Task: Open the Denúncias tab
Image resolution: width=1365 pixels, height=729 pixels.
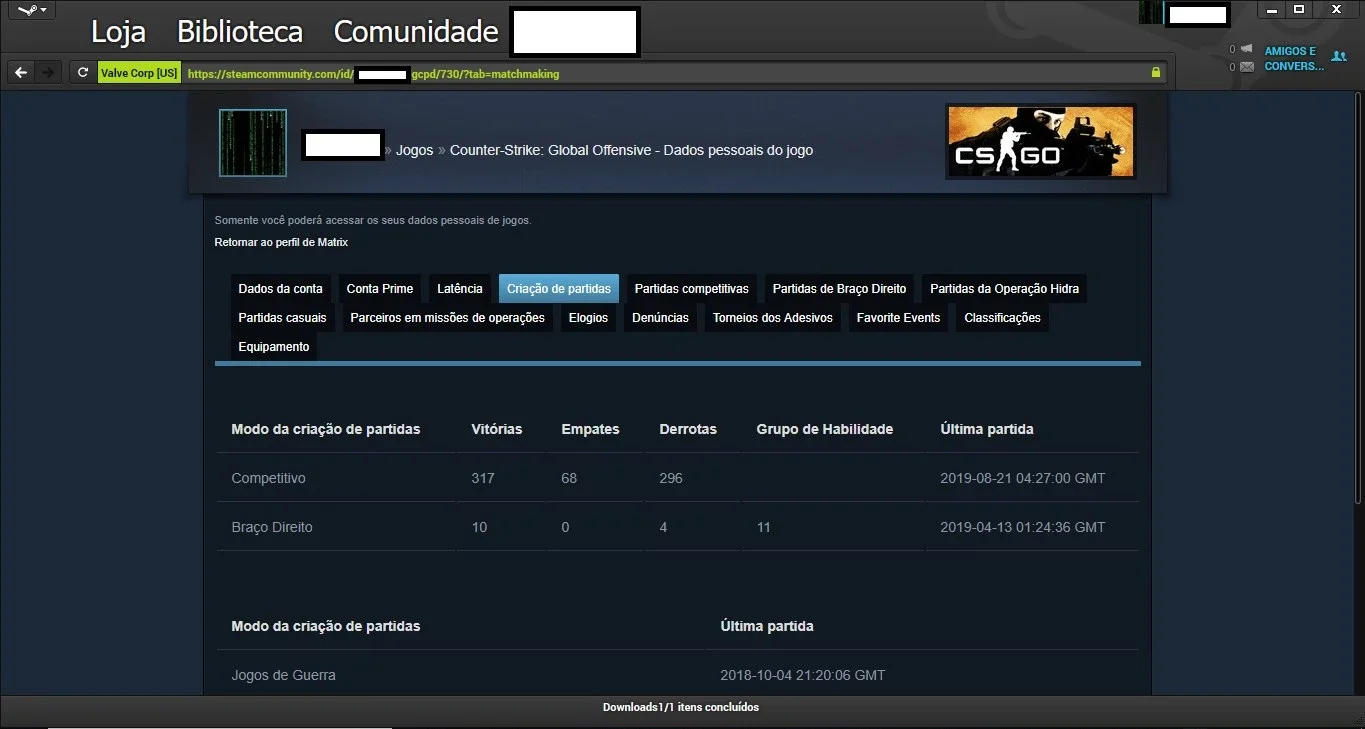Action: (661, 317)
